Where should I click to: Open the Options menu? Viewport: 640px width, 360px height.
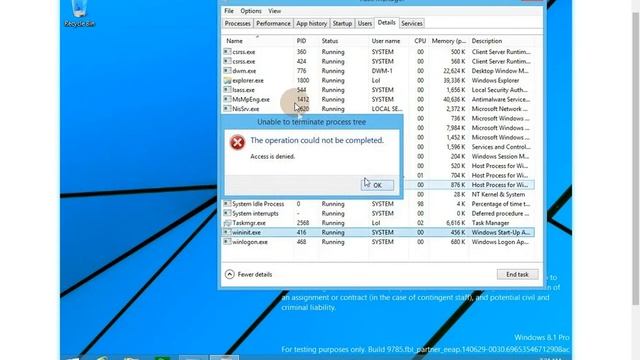pyautogui.click(x=251, y=11)
